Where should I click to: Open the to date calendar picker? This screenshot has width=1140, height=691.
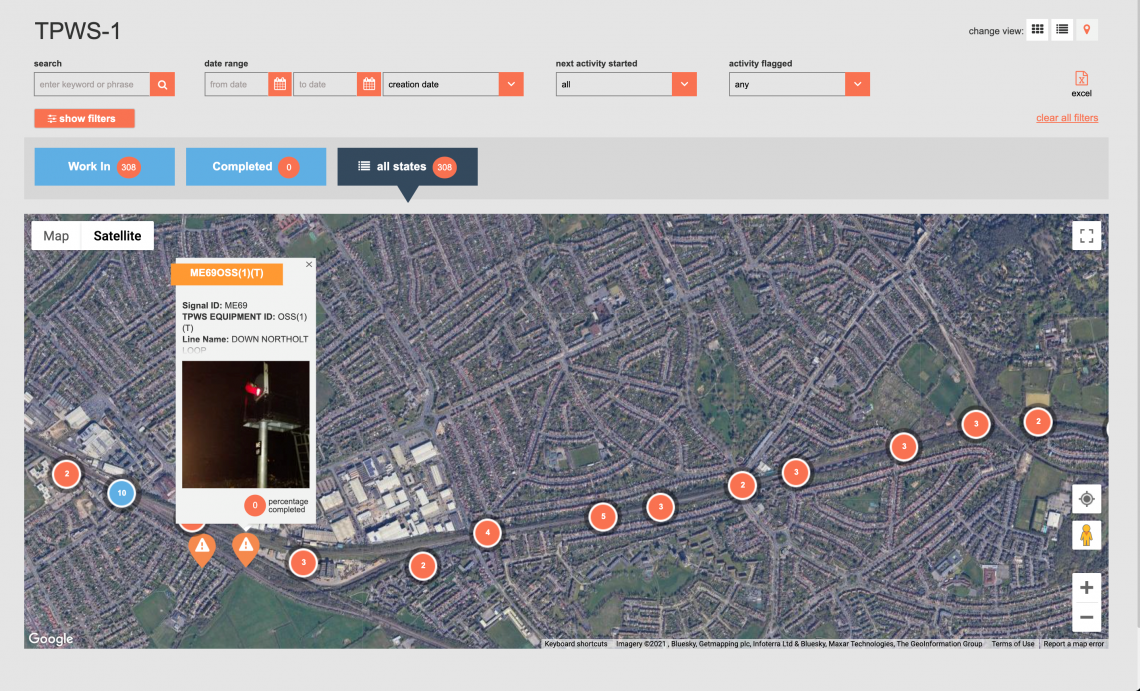click(369, 85)
